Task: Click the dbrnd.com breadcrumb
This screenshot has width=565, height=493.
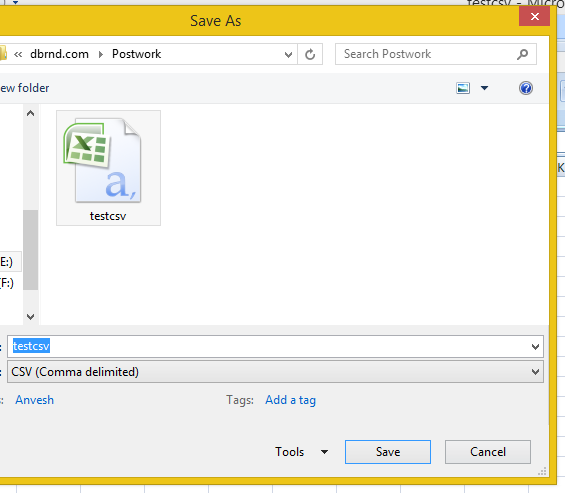Action: tap(59, 54)
